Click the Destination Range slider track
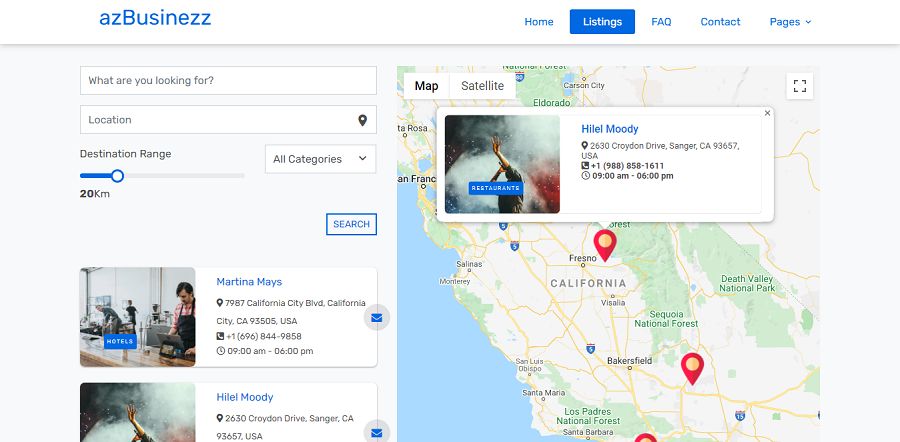The width and height of the screenshot is (900, 442). [162, 176]
